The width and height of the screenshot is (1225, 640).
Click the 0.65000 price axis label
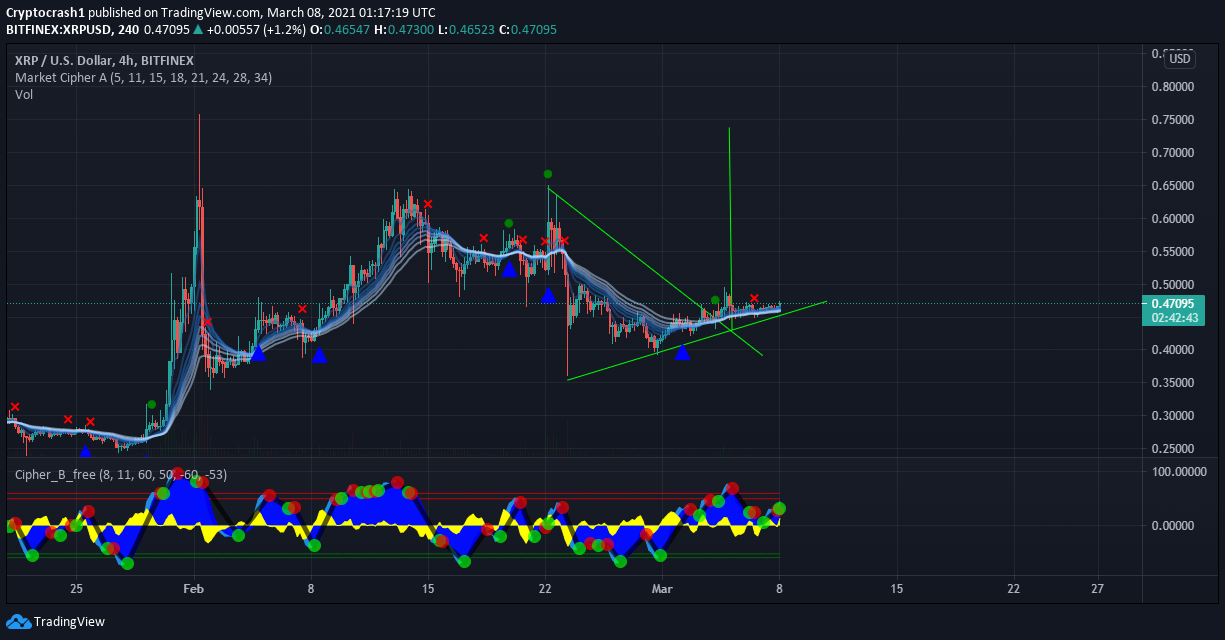(x=1172, y=186)
